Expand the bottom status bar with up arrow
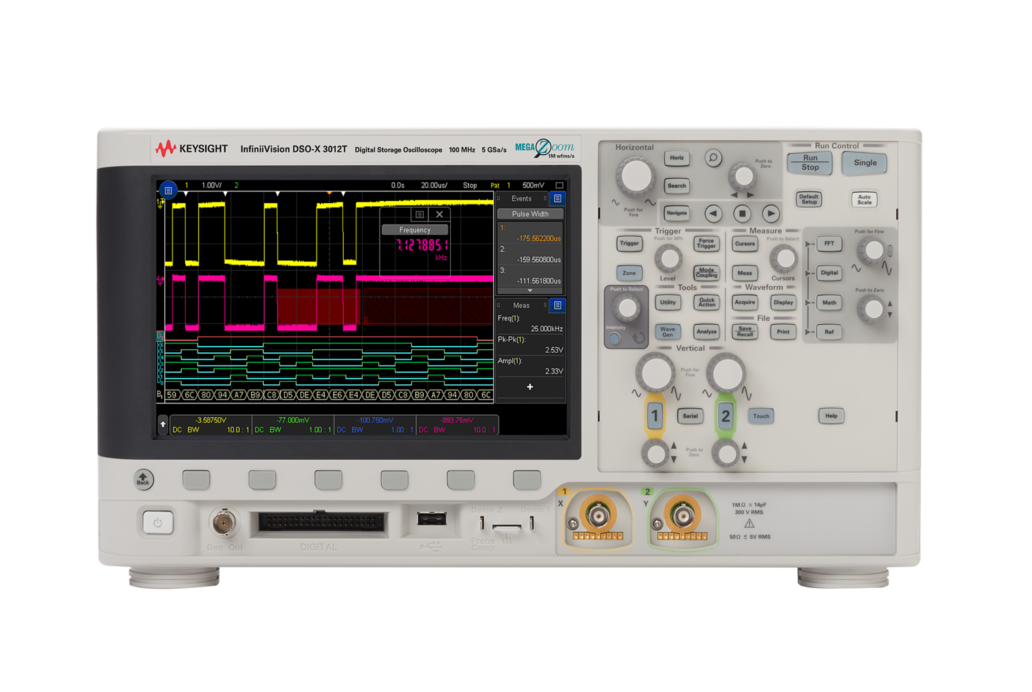The height and width of the screenshot is (692, 1032). pyautogui.click(x=163, y=424)
